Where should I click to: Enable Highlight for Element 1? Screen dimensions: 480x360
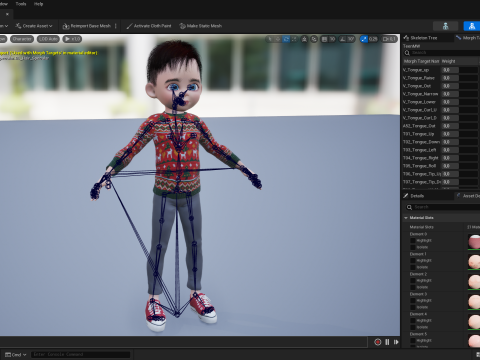click(413, 260)
